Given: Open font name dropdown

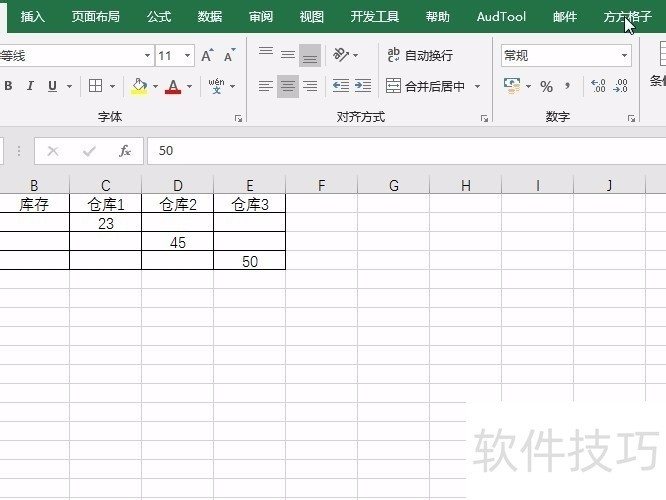Looking at the screenshot, I should 147,55.
